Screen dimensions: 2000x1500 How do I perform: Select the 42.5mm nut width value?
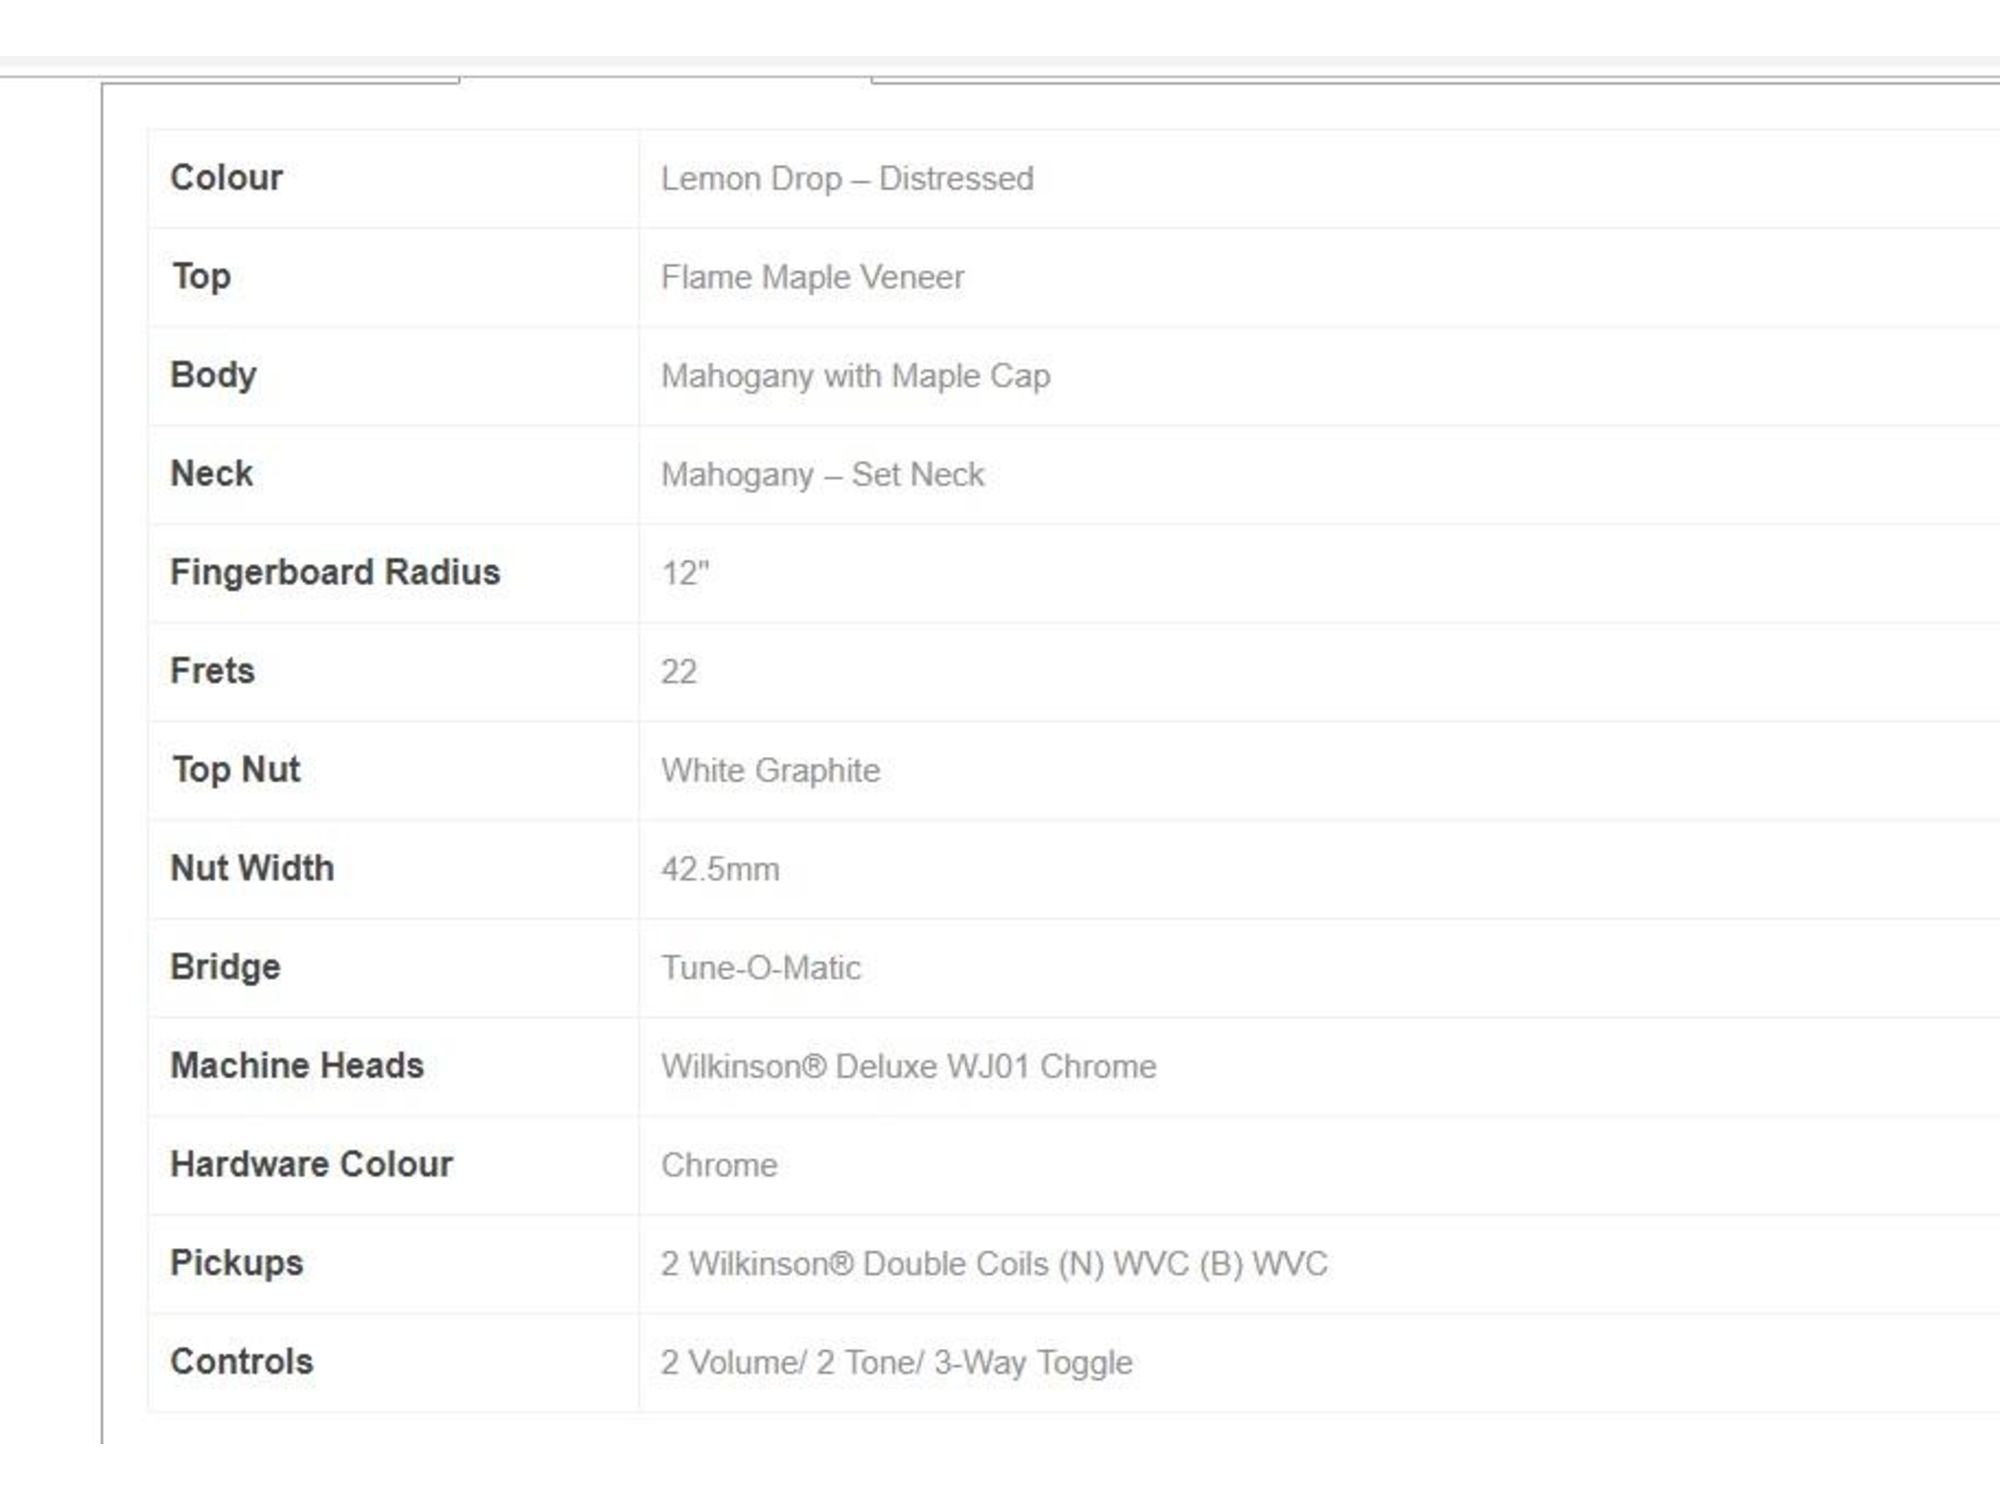pyautogui.click(x=720, y=869)
